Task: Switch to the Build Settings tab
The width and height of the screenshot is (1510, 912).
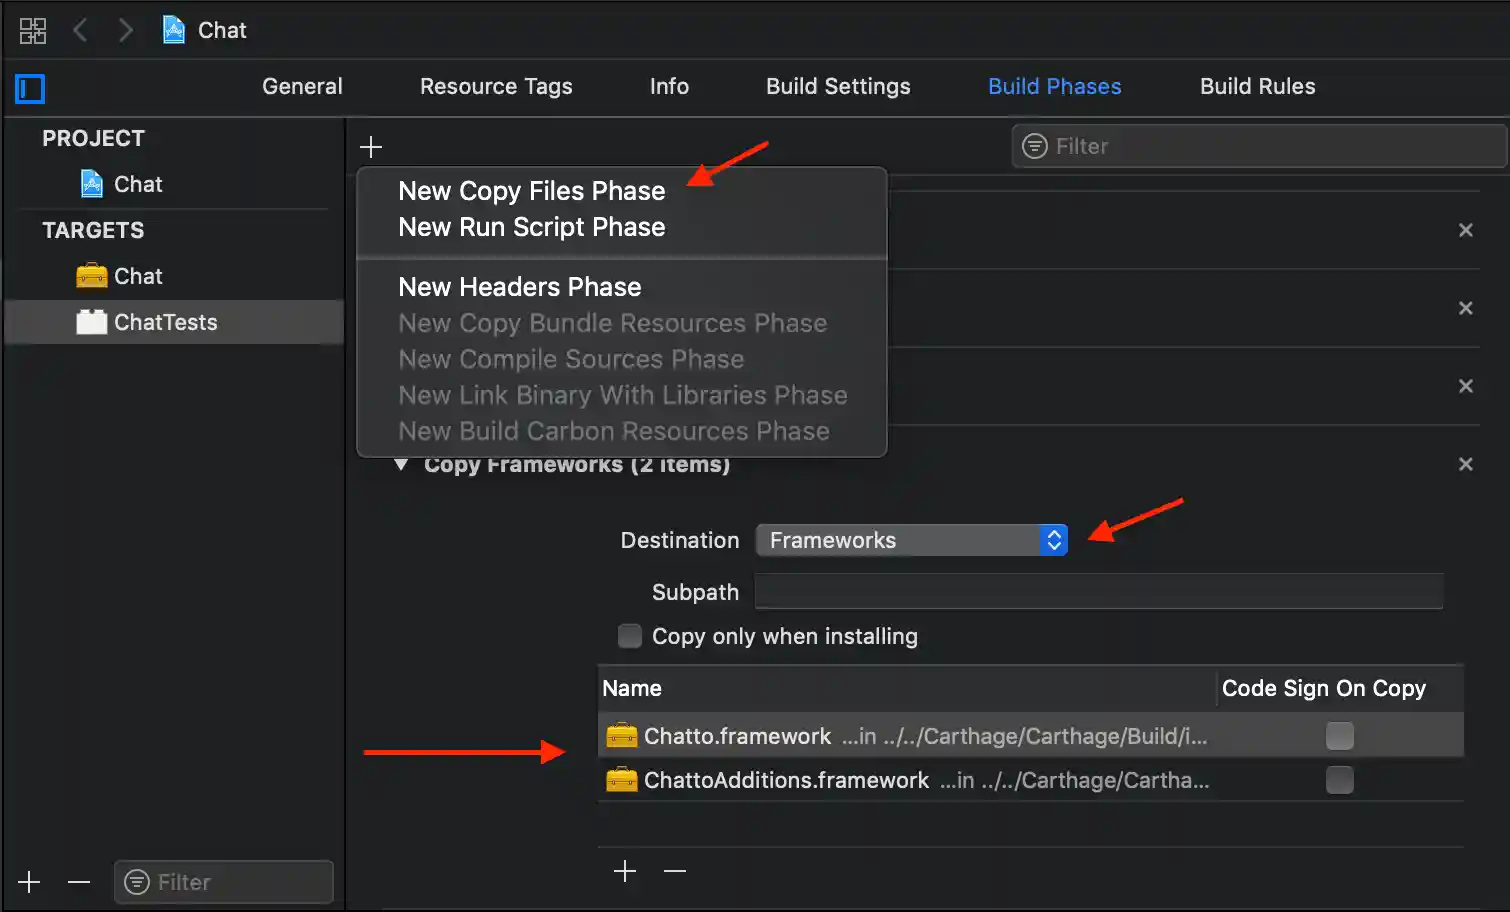Action: click(x=837, y=87)
